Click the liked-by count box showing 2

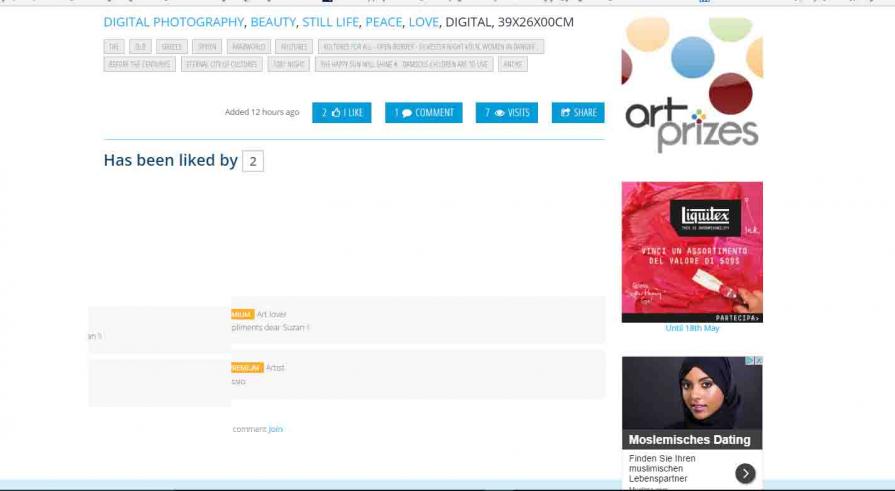pos(253,161)
